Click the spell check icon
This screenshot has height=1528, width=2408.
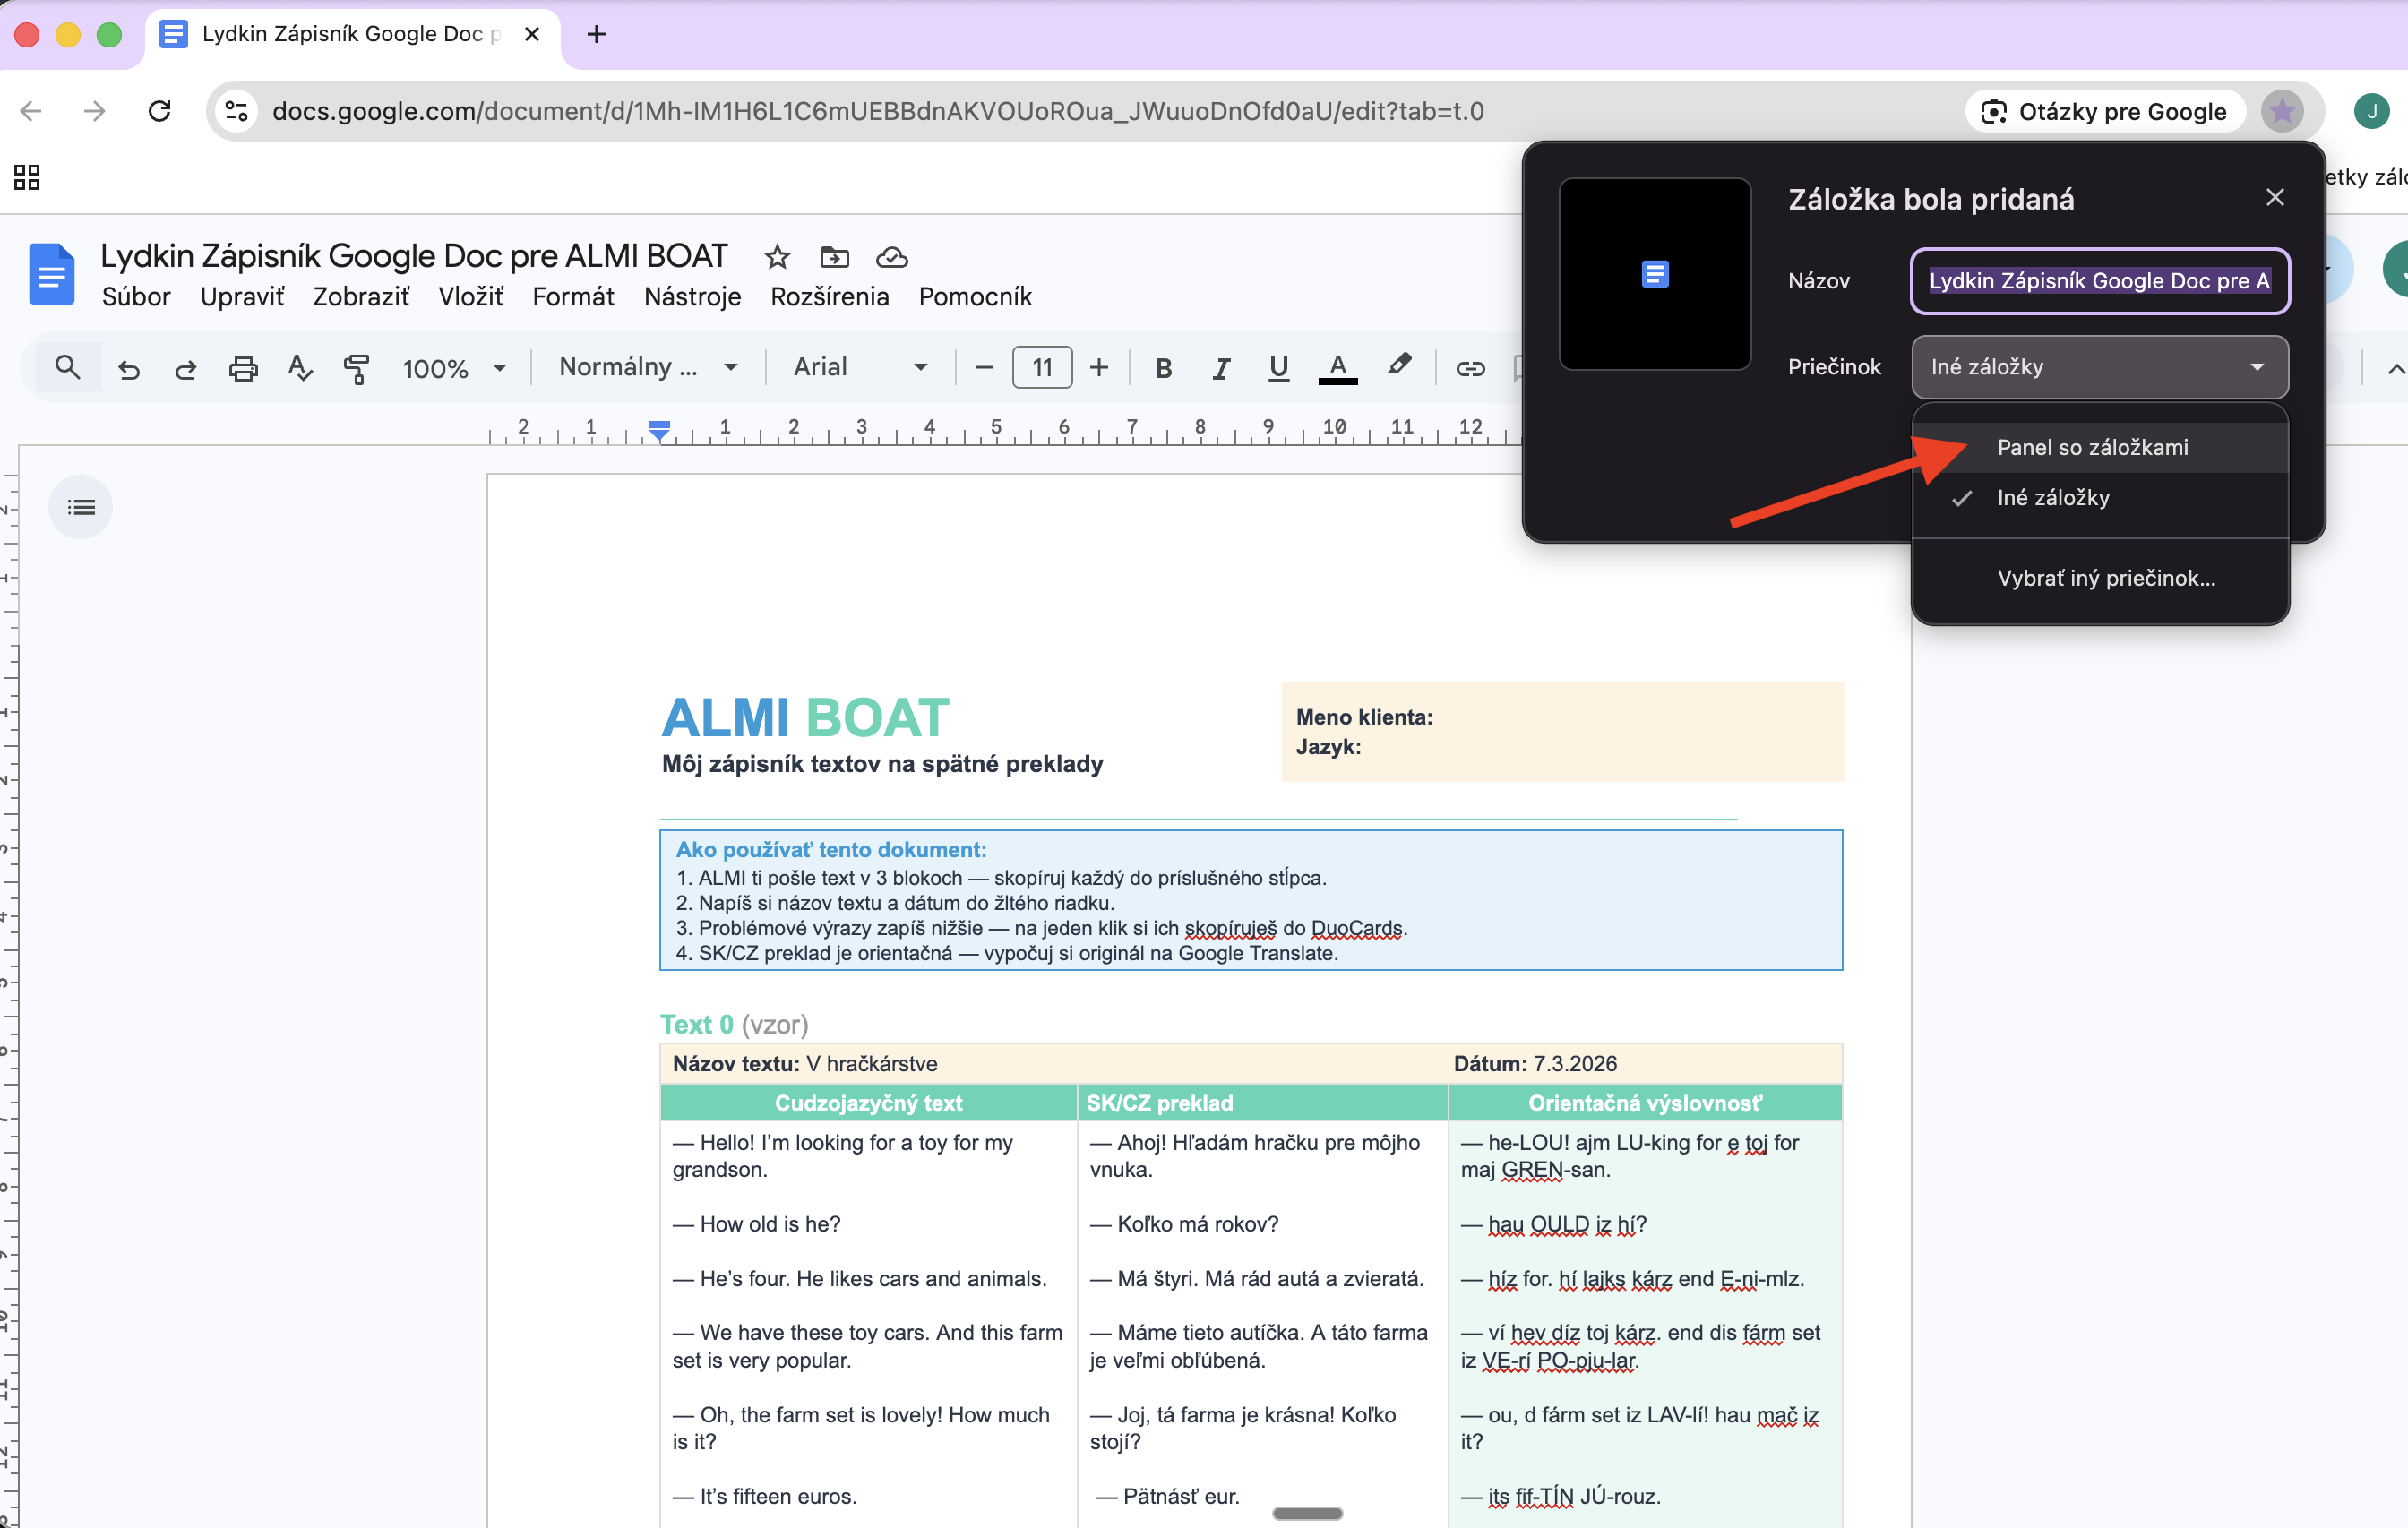[x=299, y=368]
